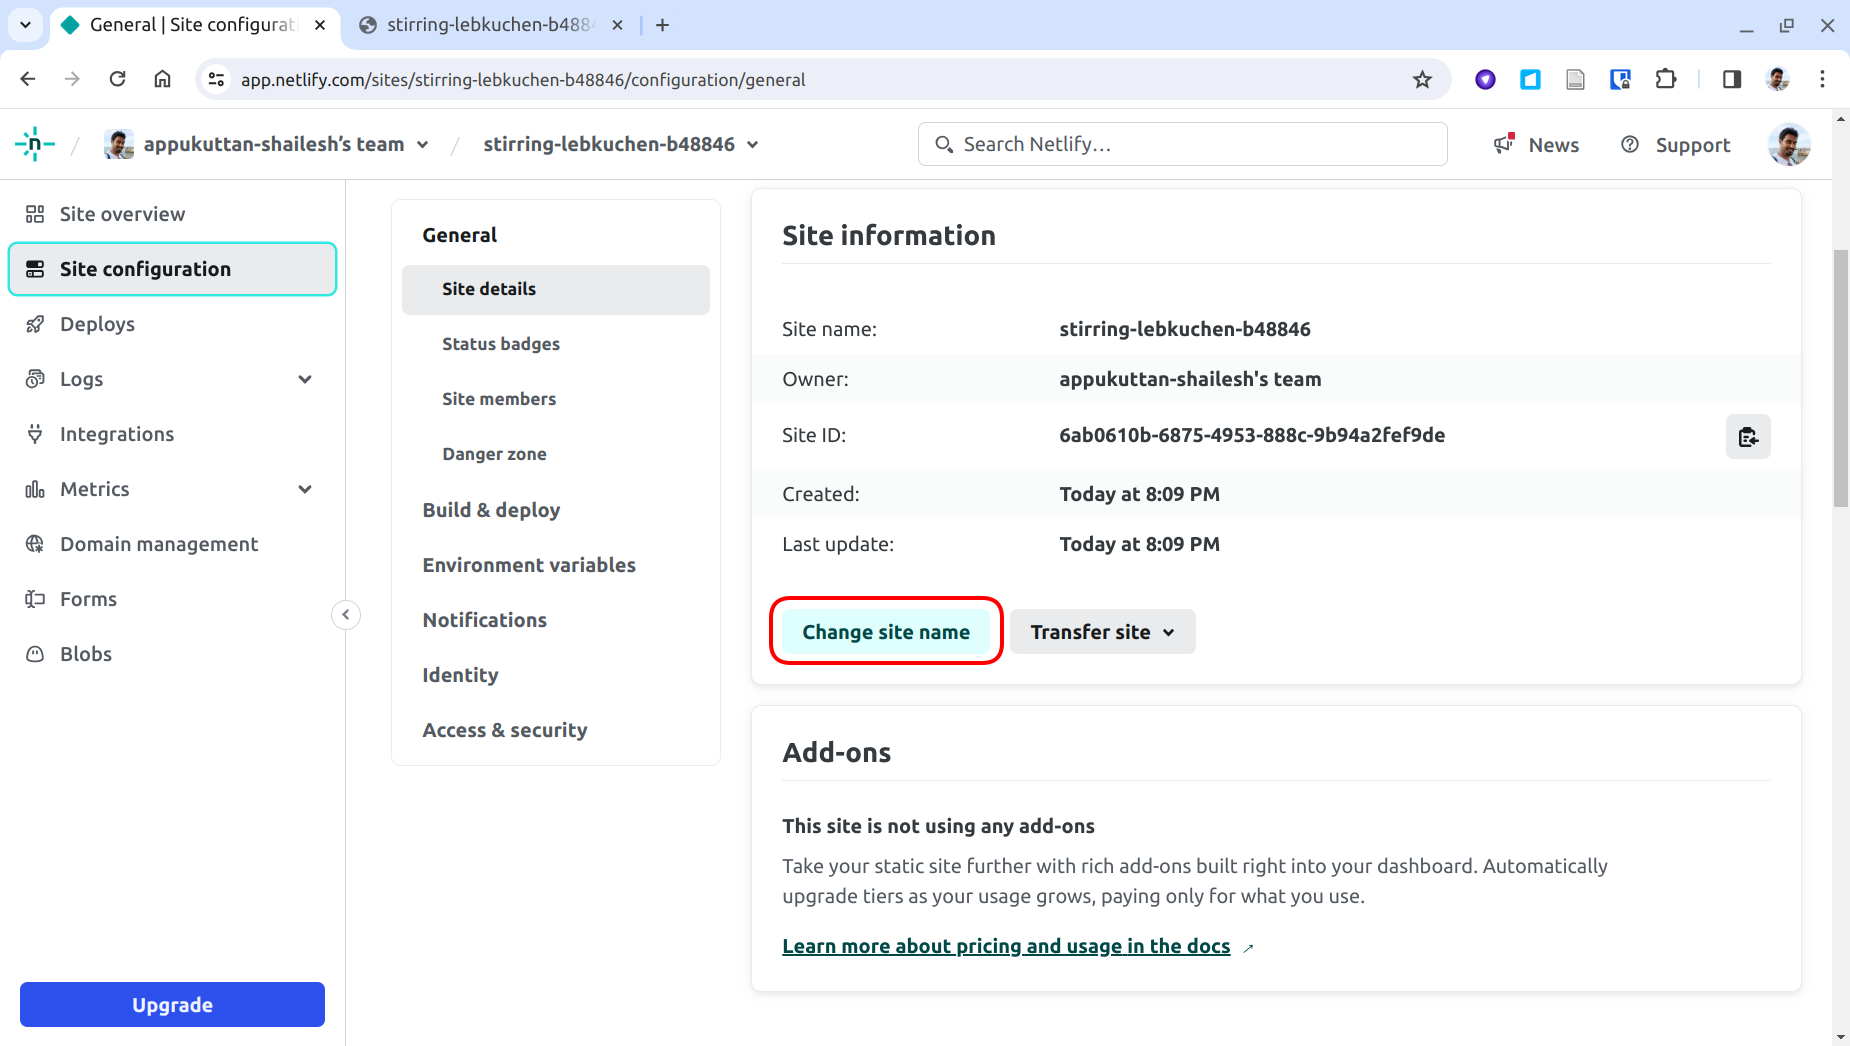The width and height of the screenshot is (1850, 1046).
Task: Click the Netlify logo icon
Action: pos(34,145)
